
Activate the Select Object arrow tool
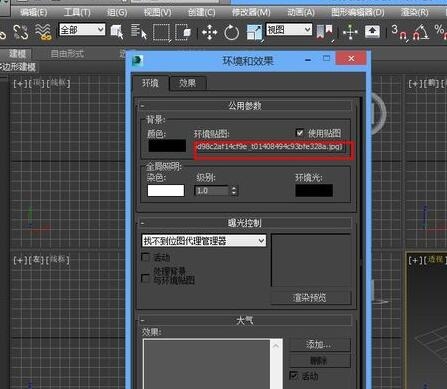(117, 32)
